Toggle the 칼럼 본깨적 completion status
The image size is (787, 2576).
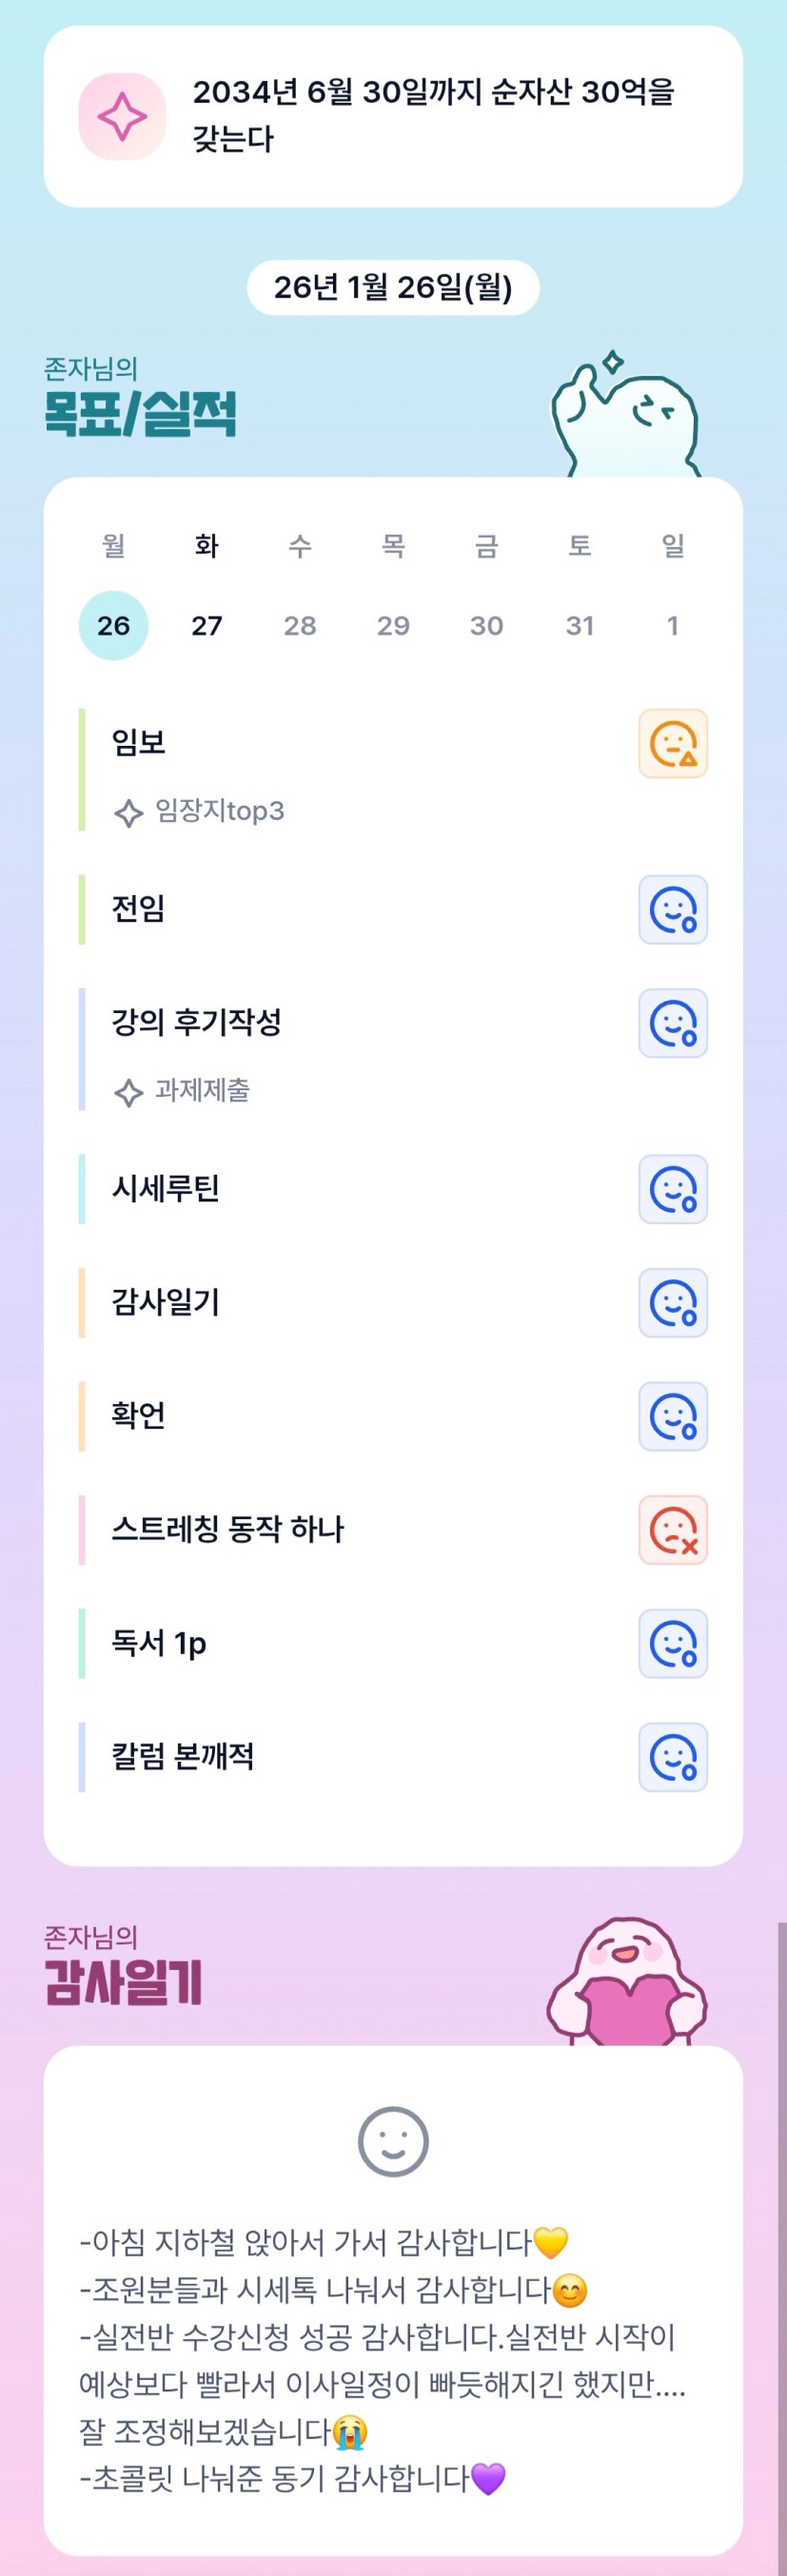pyautogui.click(x=673, y=1757)
